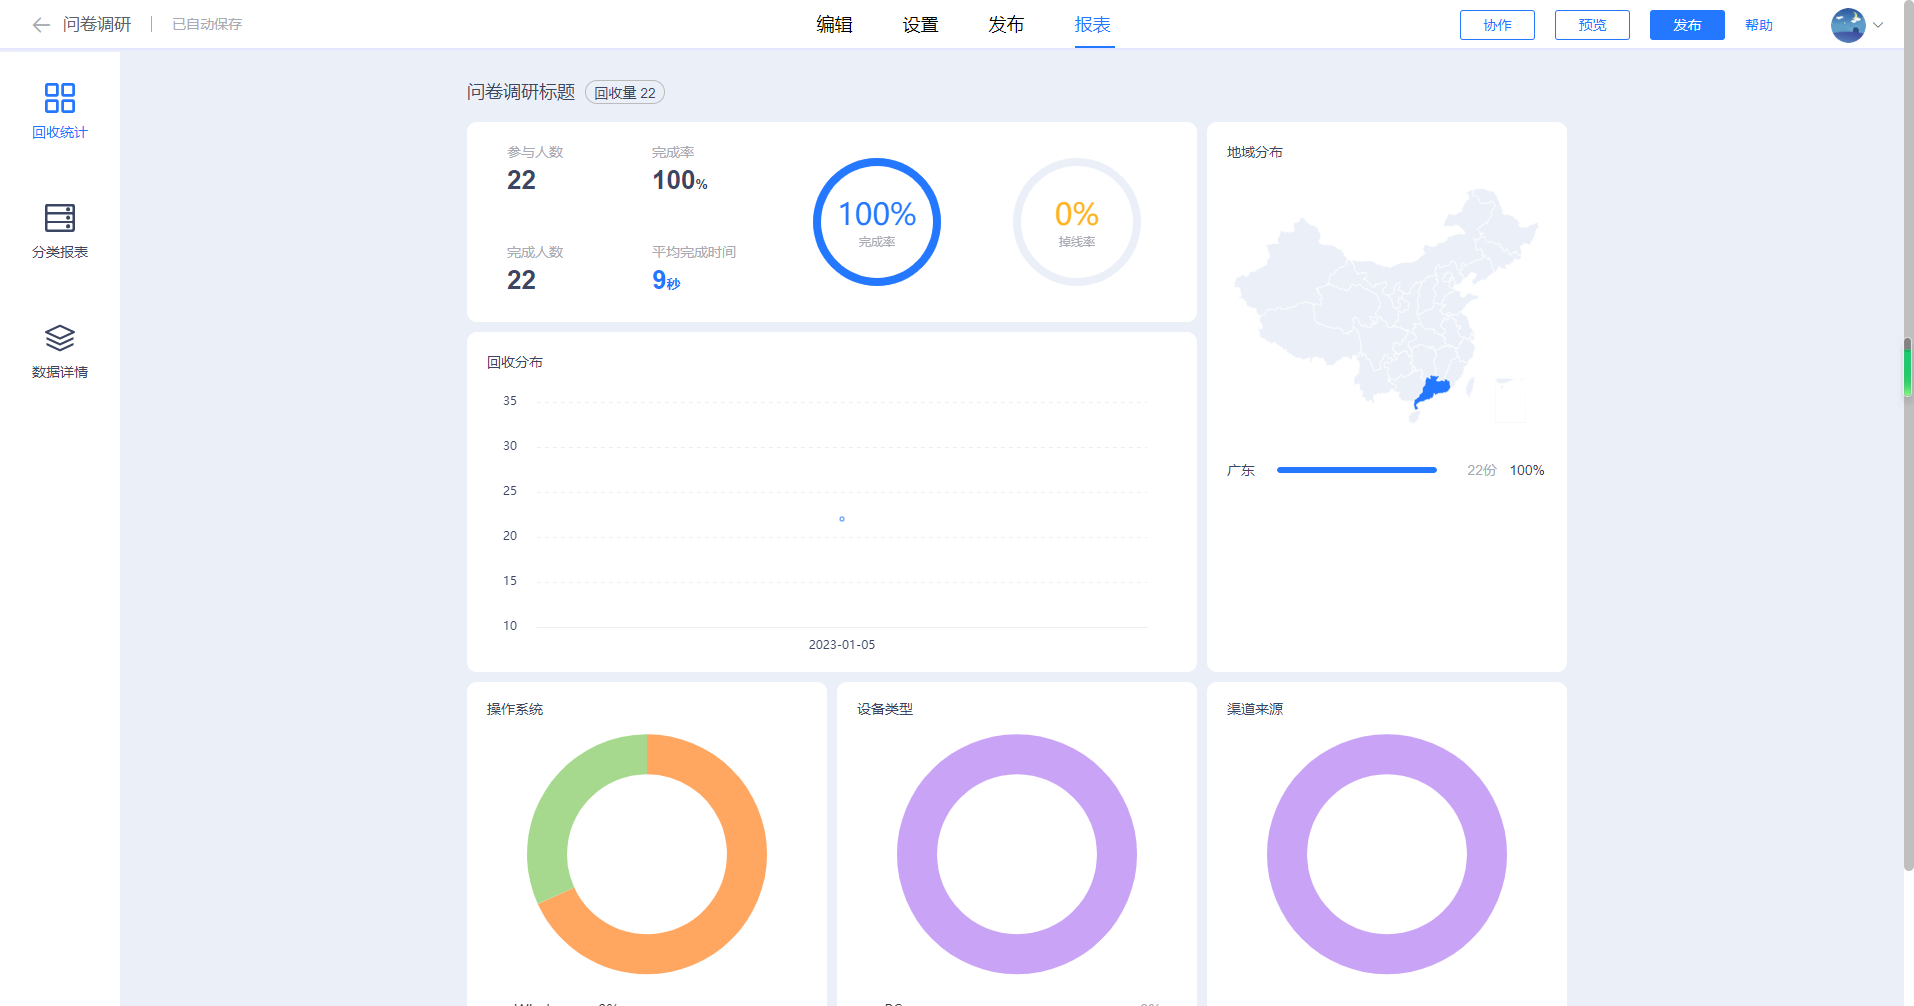
Task: Click the back arrow next to 问卷调研
Action: pyautogui.click(x=41, y=25)
